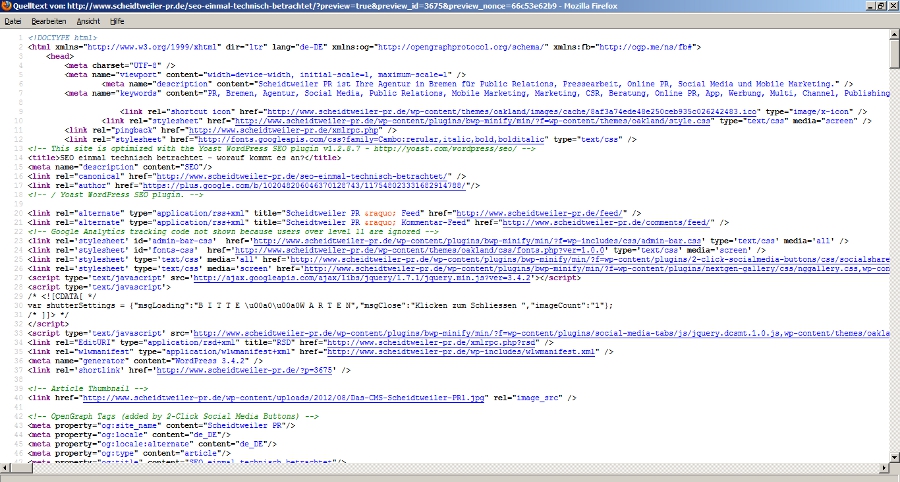Open the wlwmanifest.xml link
Viewport: 900px width, 482px height.
[461, 352]
